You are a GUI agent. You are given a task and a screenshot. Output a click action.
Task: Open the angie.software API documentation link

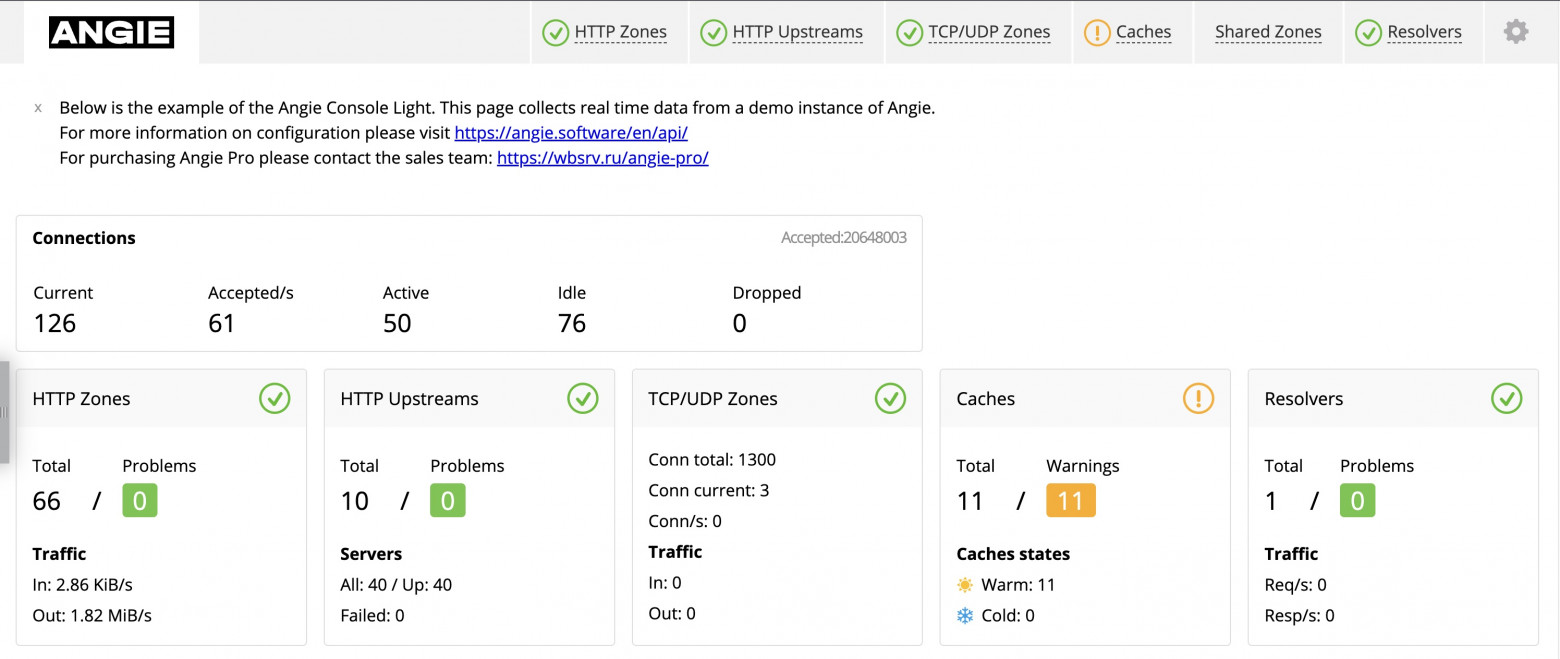point(571,132)
